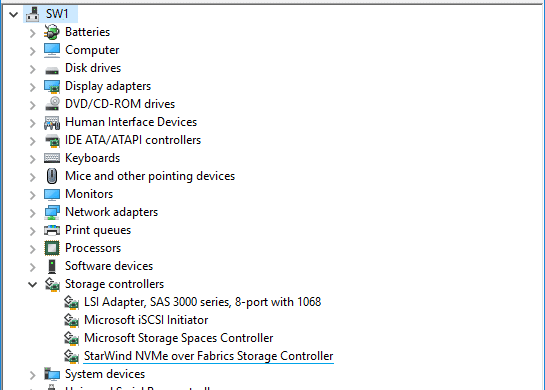Select LSI Adapter SAS 3000 series device
Viewport: 545px width, 390px height.
click(x=203, y=302)
